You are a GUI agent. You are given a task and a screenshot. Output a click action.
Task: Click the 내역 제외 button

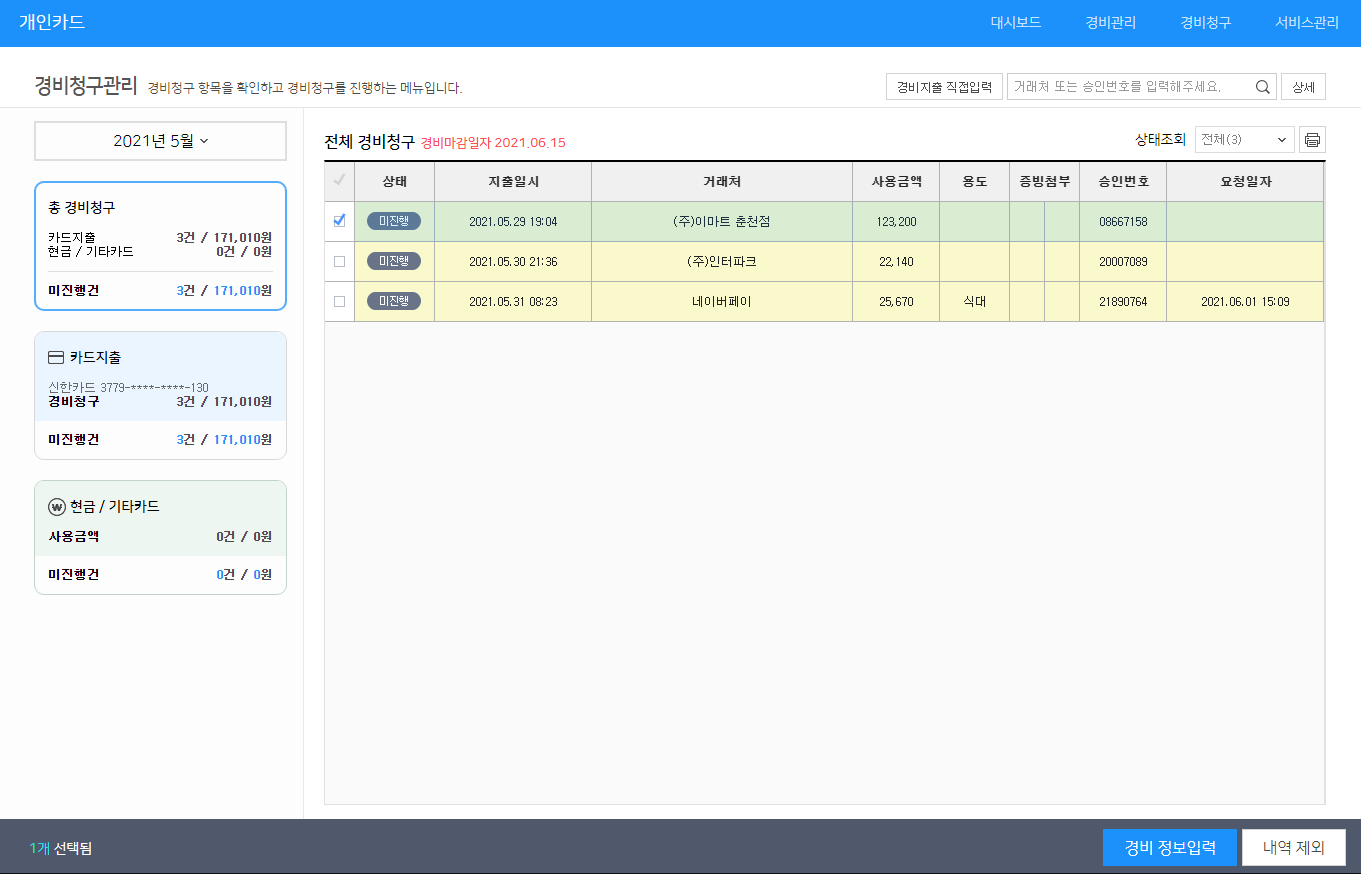coord(1293,848)
